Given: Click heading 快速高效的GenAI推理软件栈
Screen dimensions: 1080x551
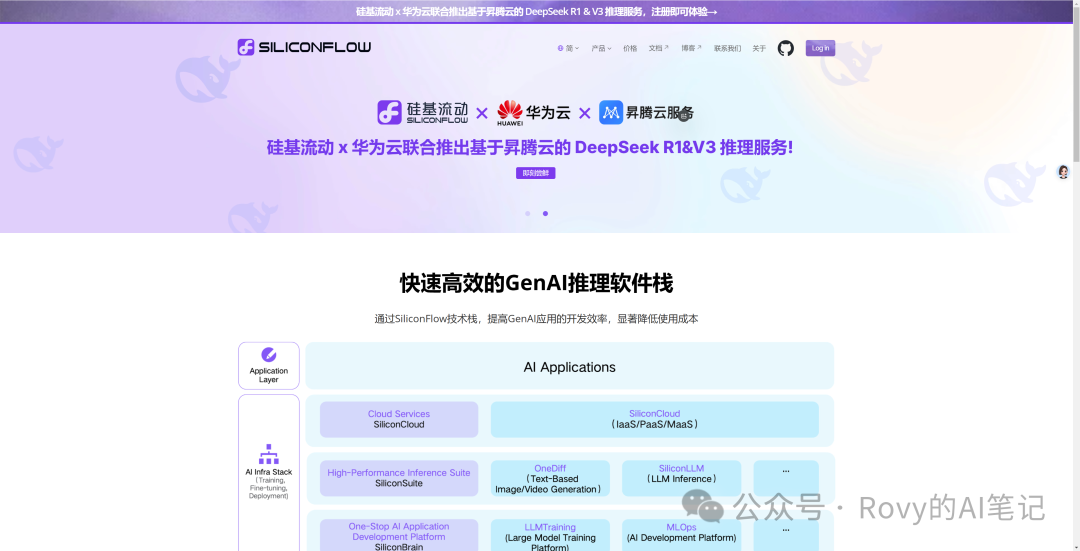Looking at the screenshot, I should 537,283.
